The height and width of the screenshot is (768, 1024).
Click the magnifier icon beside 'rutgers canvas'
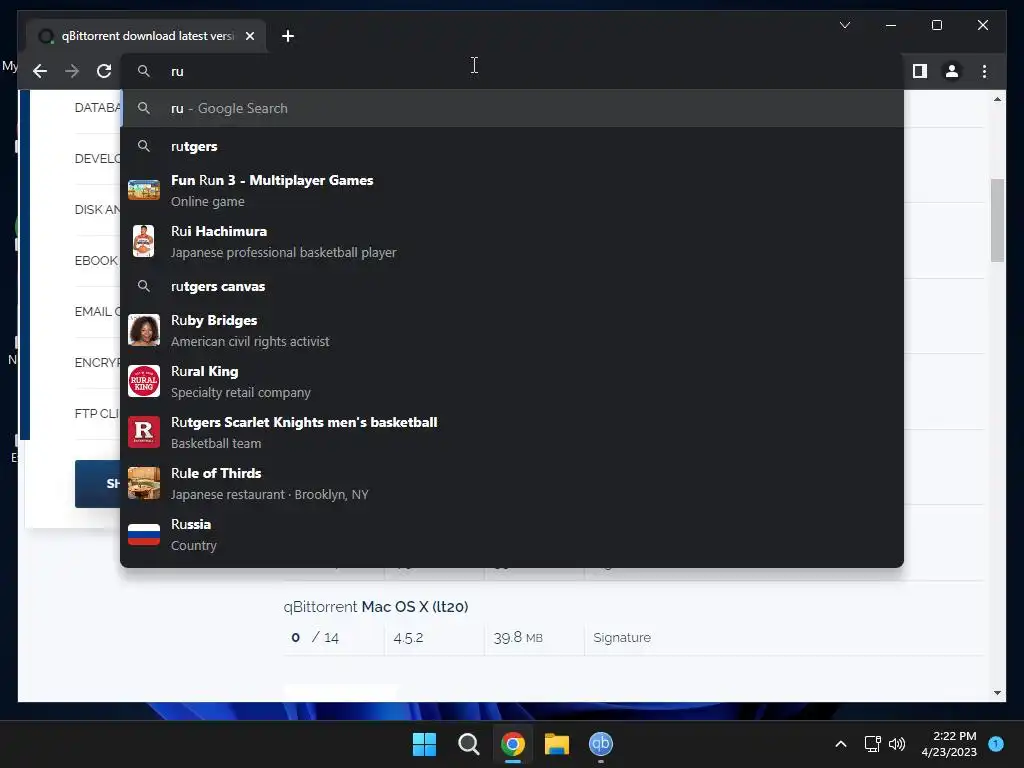(x=144, y=286)
